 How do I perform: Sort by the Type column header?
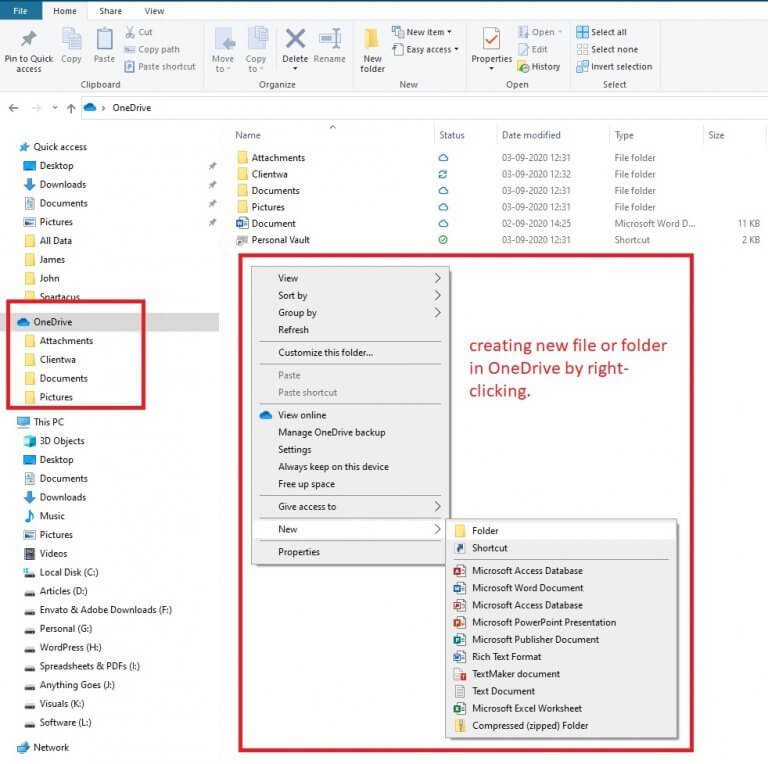coord(624,135)
